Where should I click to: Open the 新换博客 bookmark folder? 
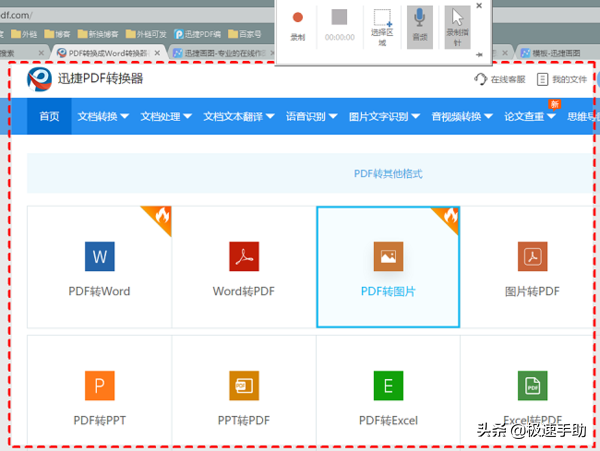click(x=98, y=34)
